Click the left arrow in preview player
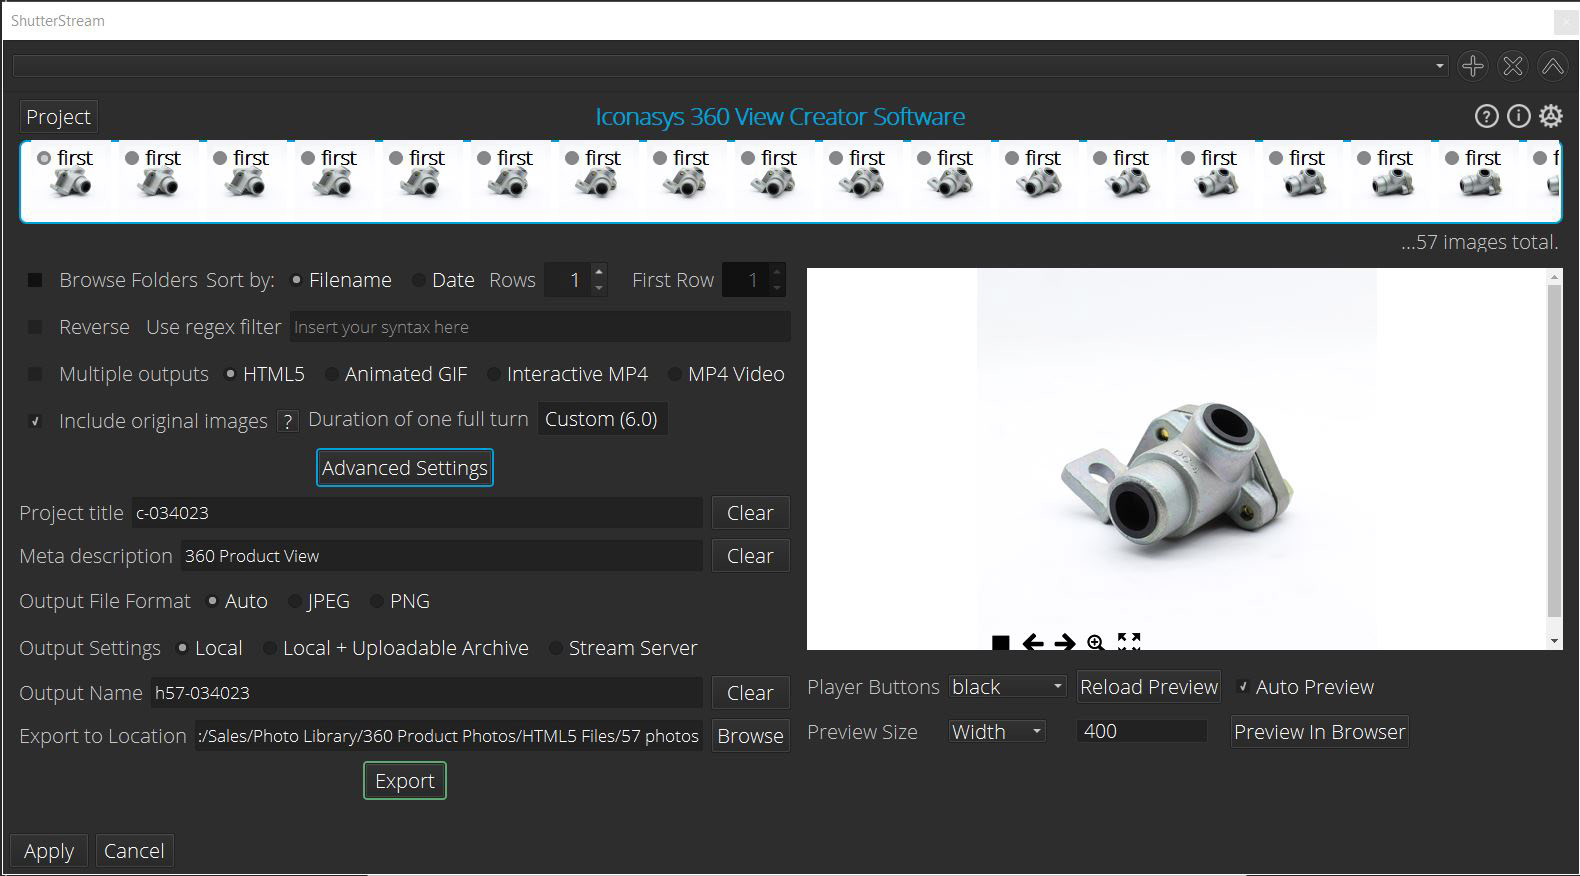The image size is (1580, 876). pos(1033,642)
